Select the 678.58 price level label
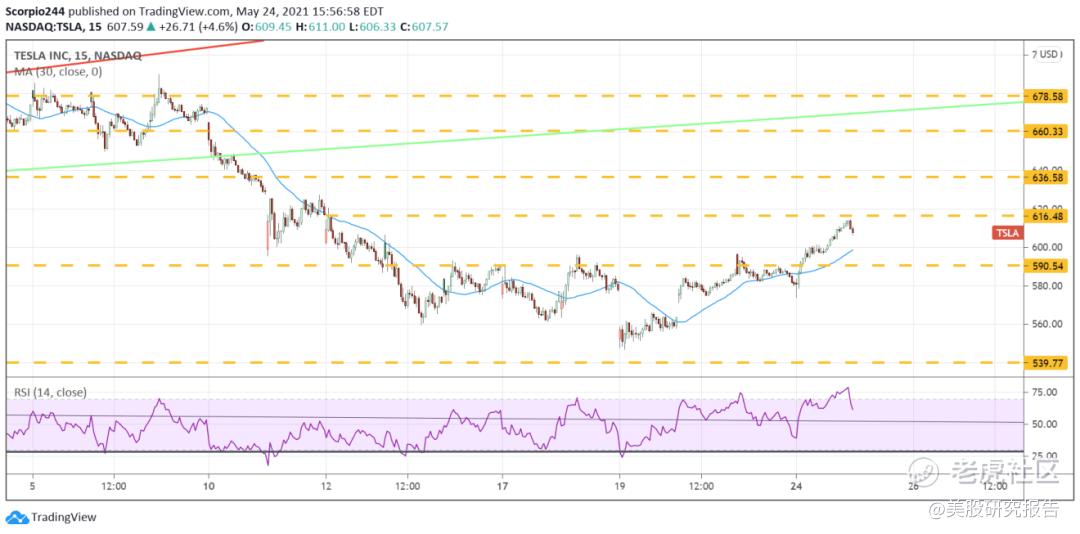The width and height of the screenshot is (1080, 534). point(1048,97)
